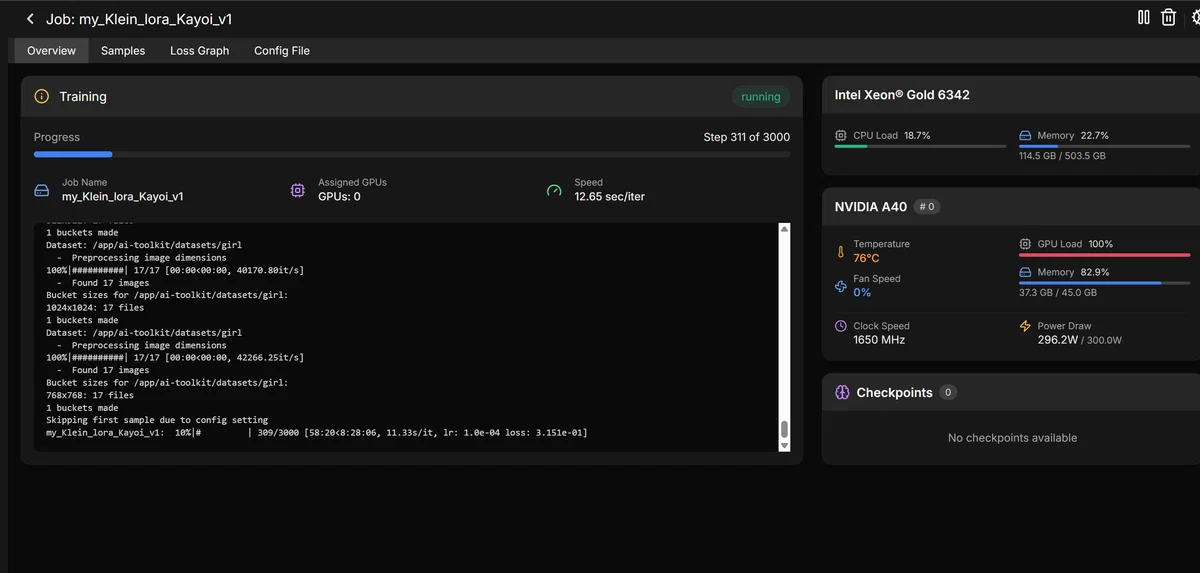Click the GPU Load usage bar
The image size is (1200, 573).
[1105, 255]
